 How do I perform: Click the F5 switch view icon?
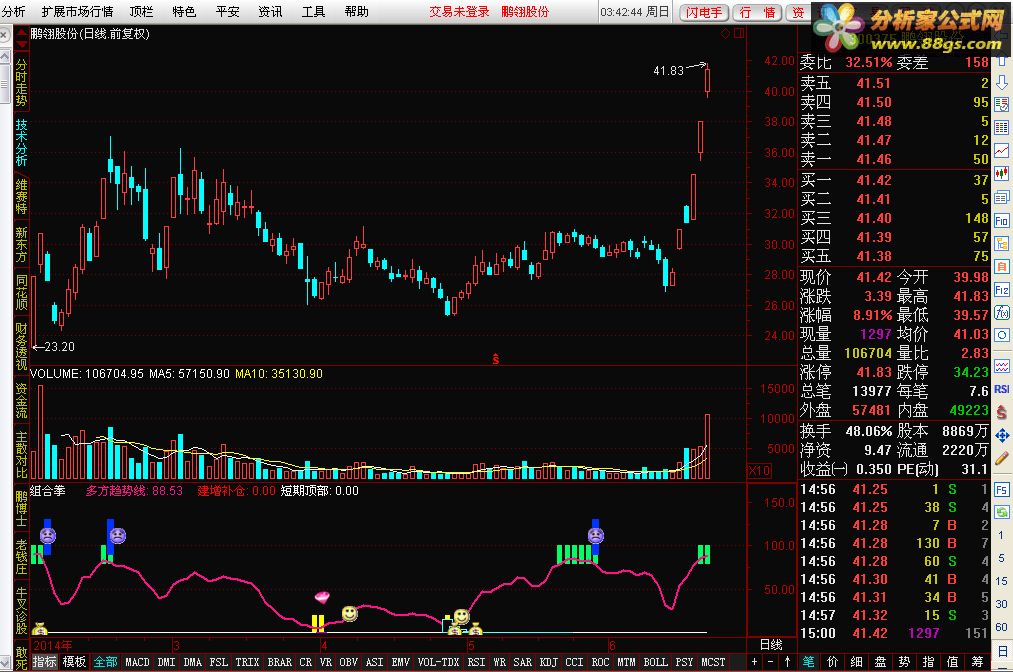point(1001,490)
